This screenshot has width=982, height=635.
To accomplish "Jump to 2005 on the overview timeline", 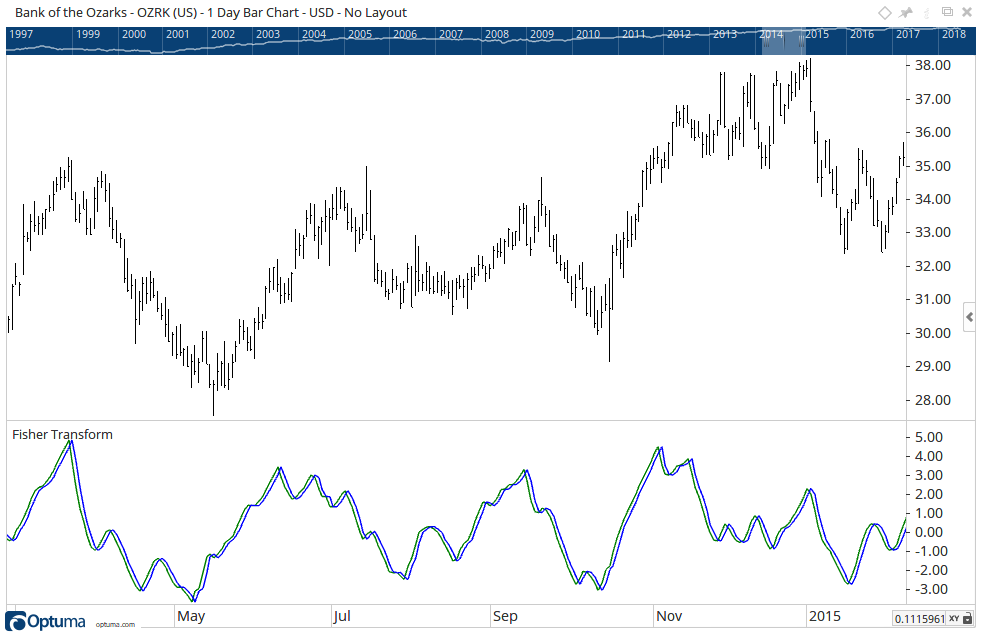I will pyautogui.click(x=360, y=34).
